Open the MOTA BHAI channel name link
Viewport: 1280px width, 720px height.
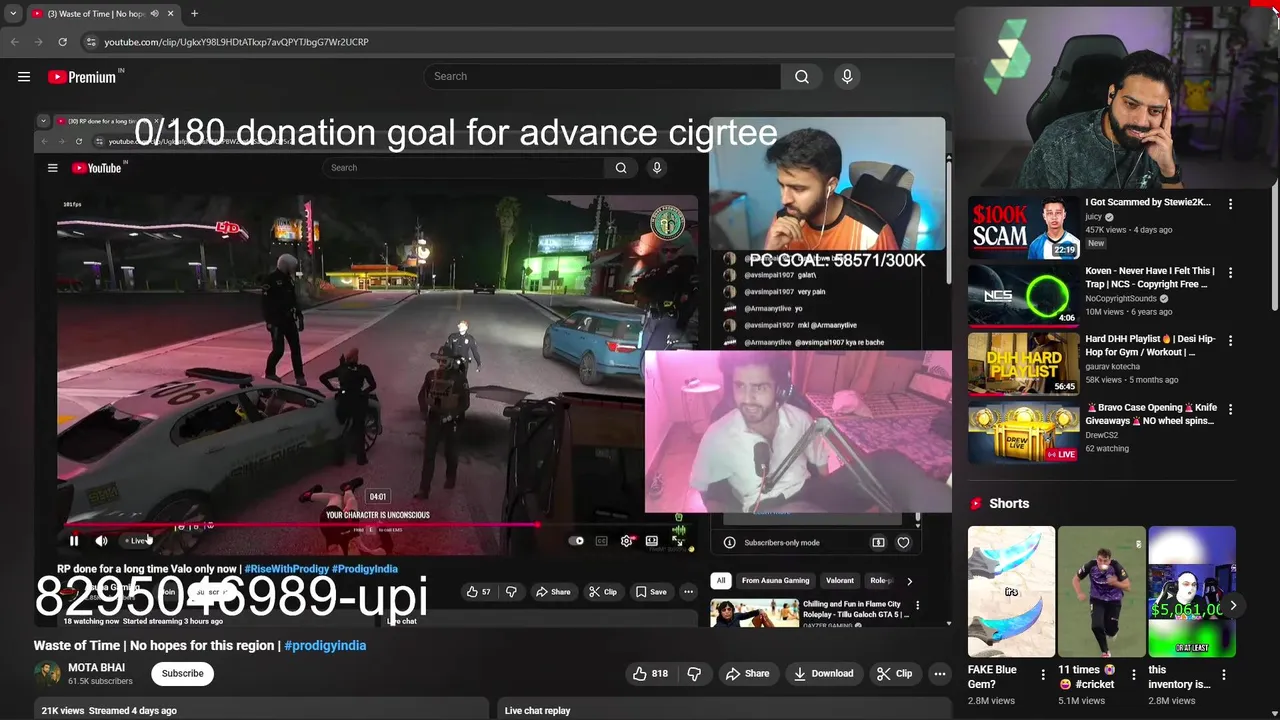[x=96, y=667]
